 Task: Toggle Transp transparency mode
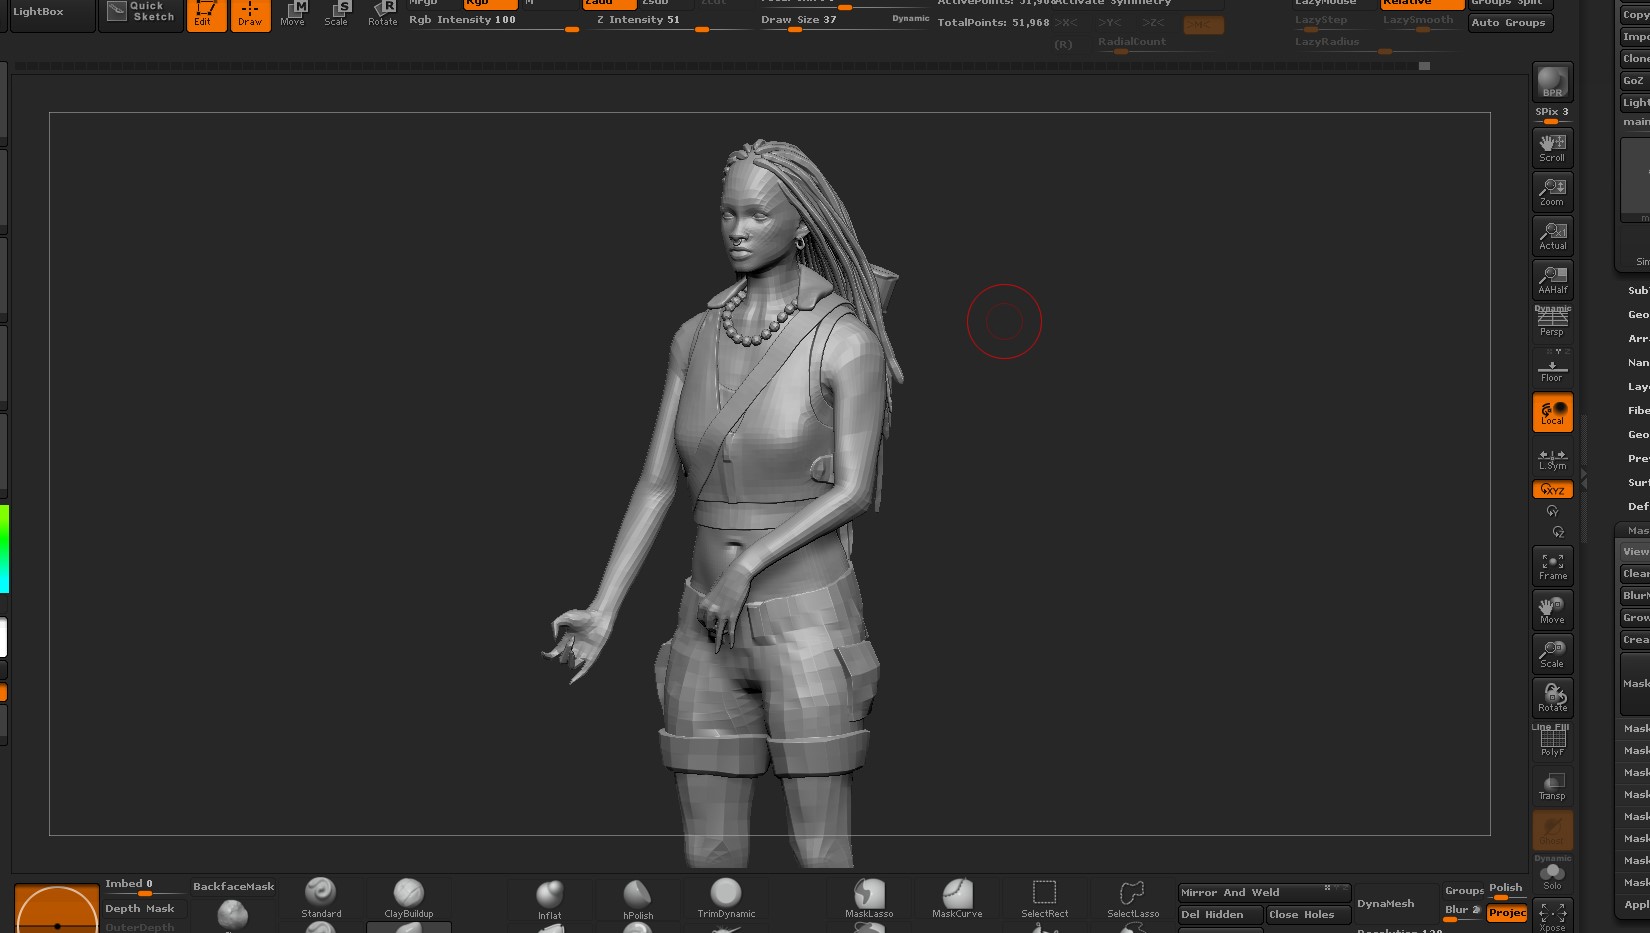pos(1552,786)
